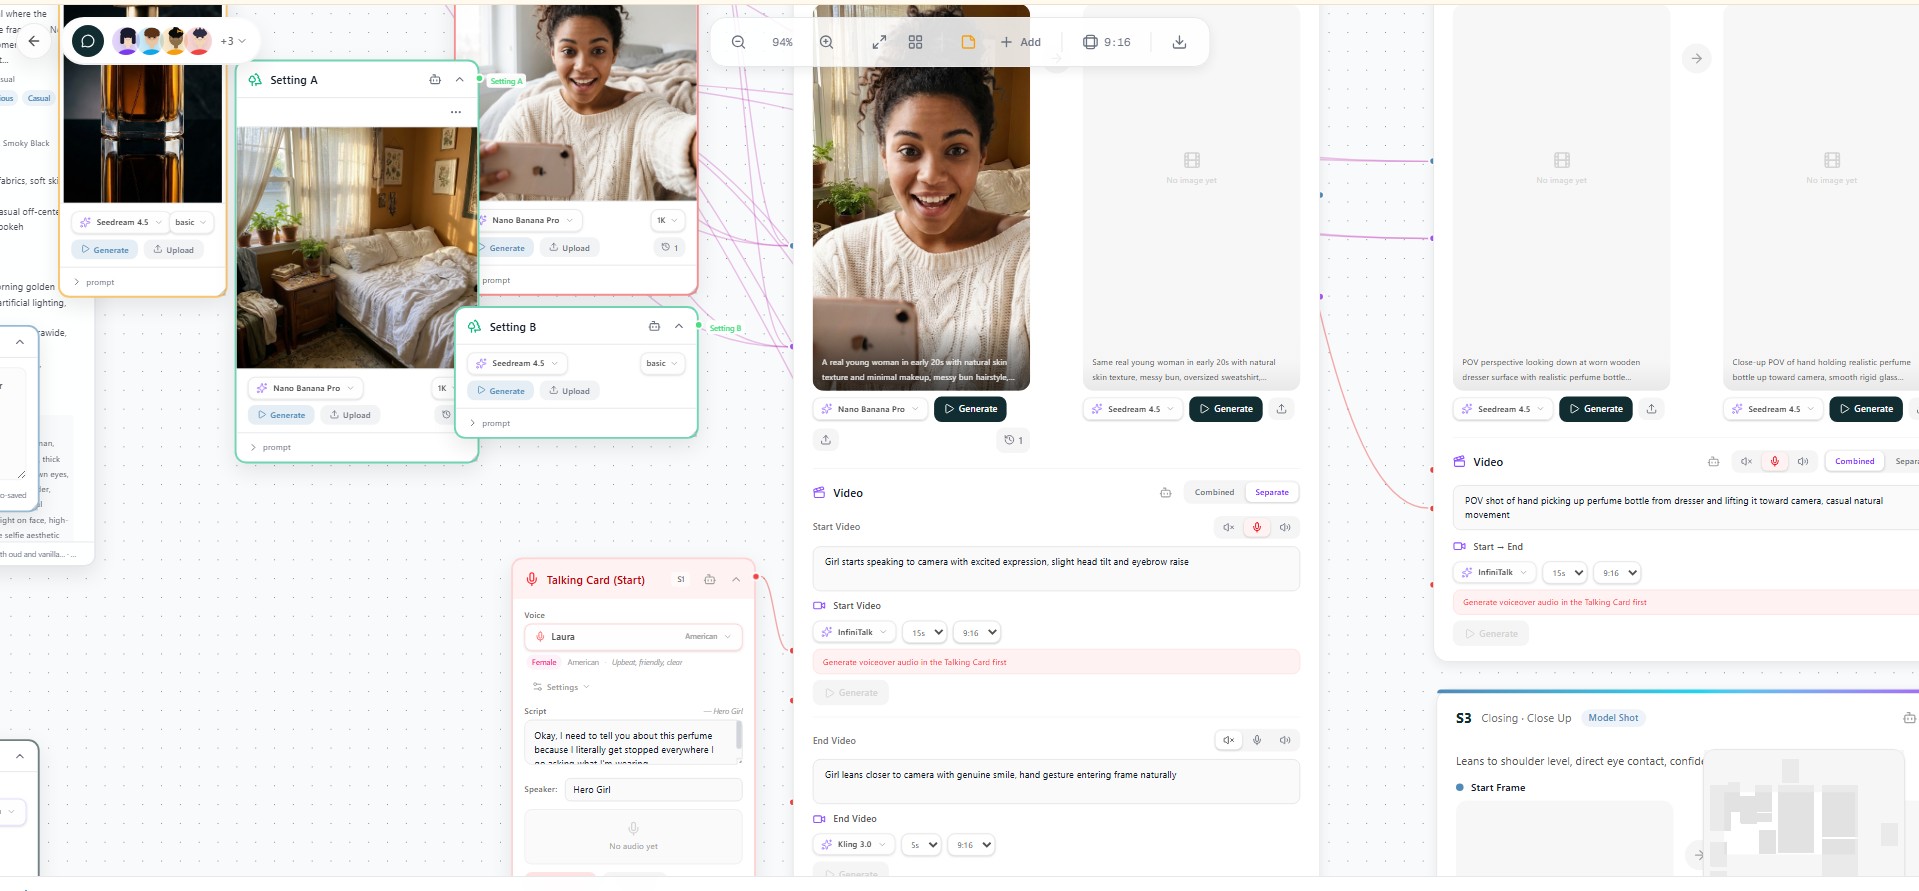Click the robot icon in the S3 Closing header
1919x891 pixels.
1909,718
